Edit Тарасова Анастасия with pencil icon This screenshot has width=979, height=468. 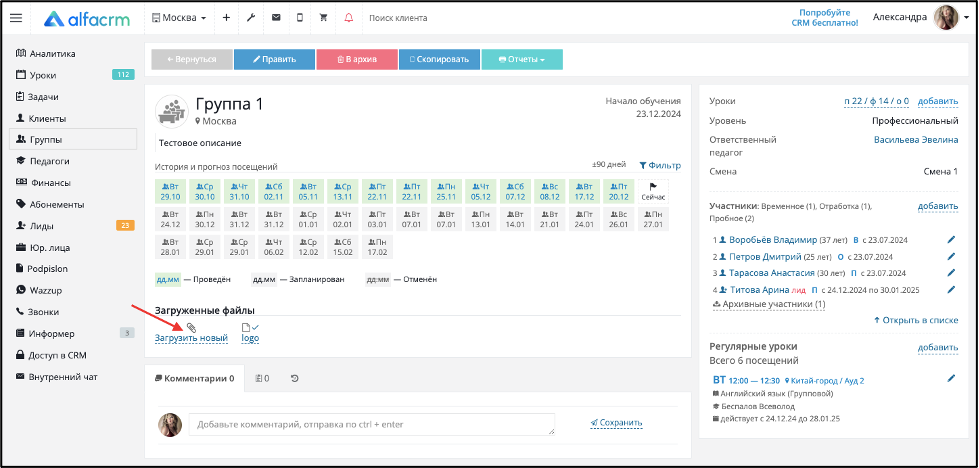coord(952,273)
